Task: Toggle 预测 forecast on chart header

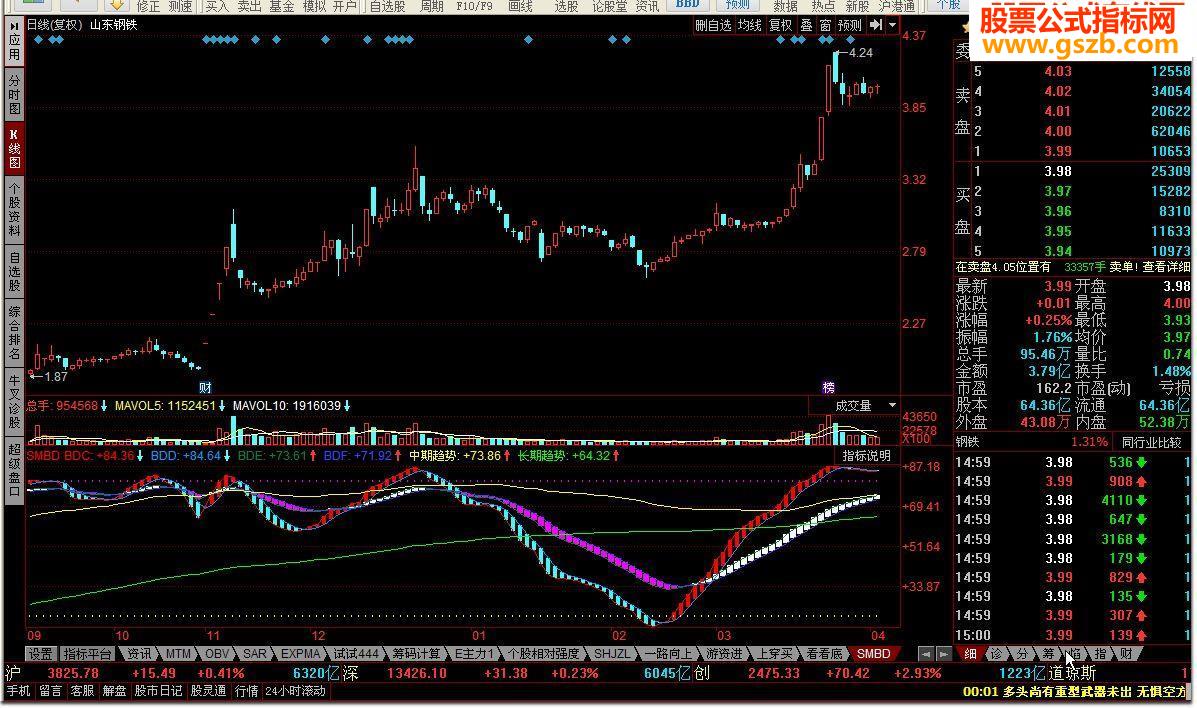Action: click(850, 25)
